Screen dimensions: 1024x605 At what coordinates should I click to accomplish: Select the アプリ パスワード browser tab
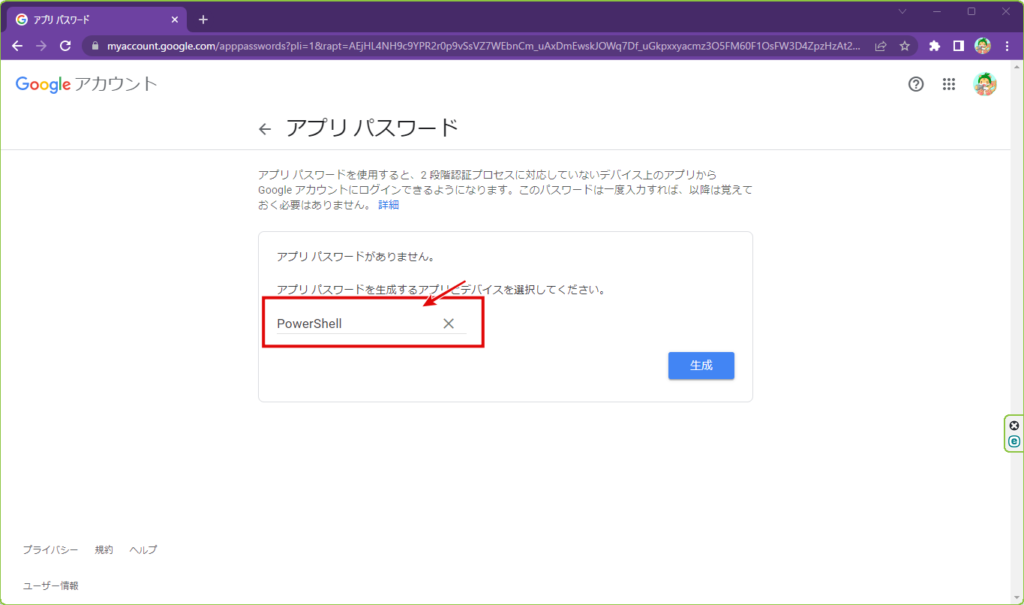pos(97,20)
